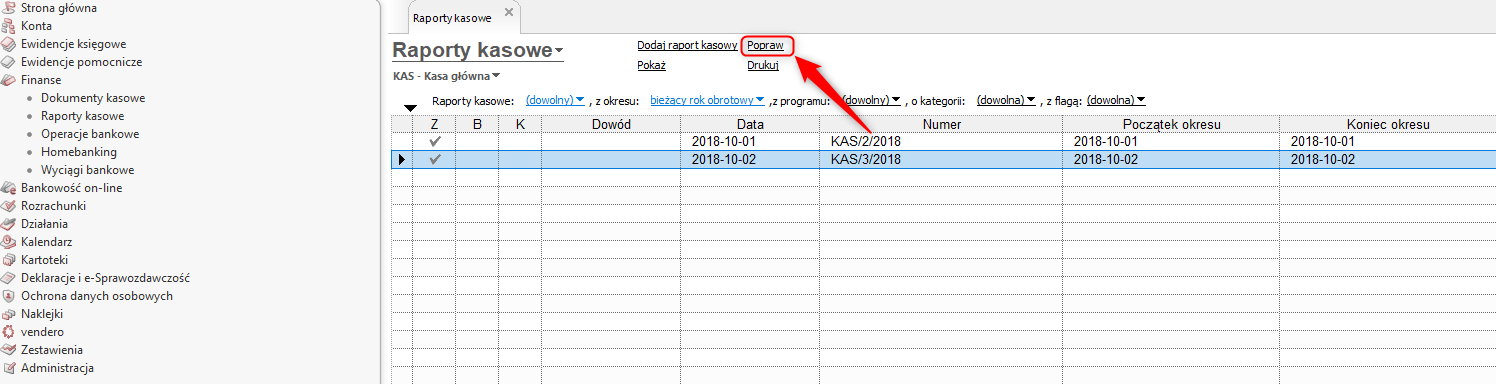Open the z programu (dowolny) dropdown

871,100
